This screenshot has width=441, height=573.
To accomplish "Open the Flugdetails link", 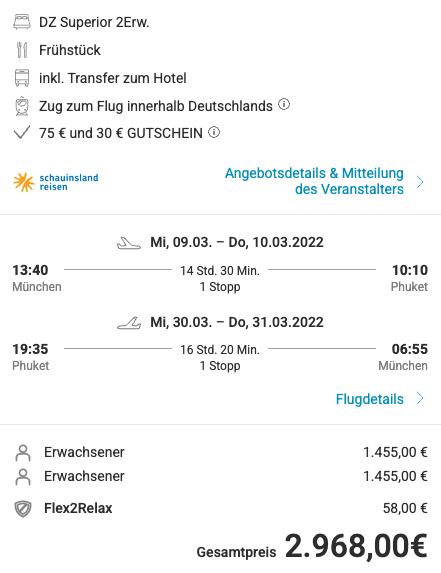I will 370,399.
